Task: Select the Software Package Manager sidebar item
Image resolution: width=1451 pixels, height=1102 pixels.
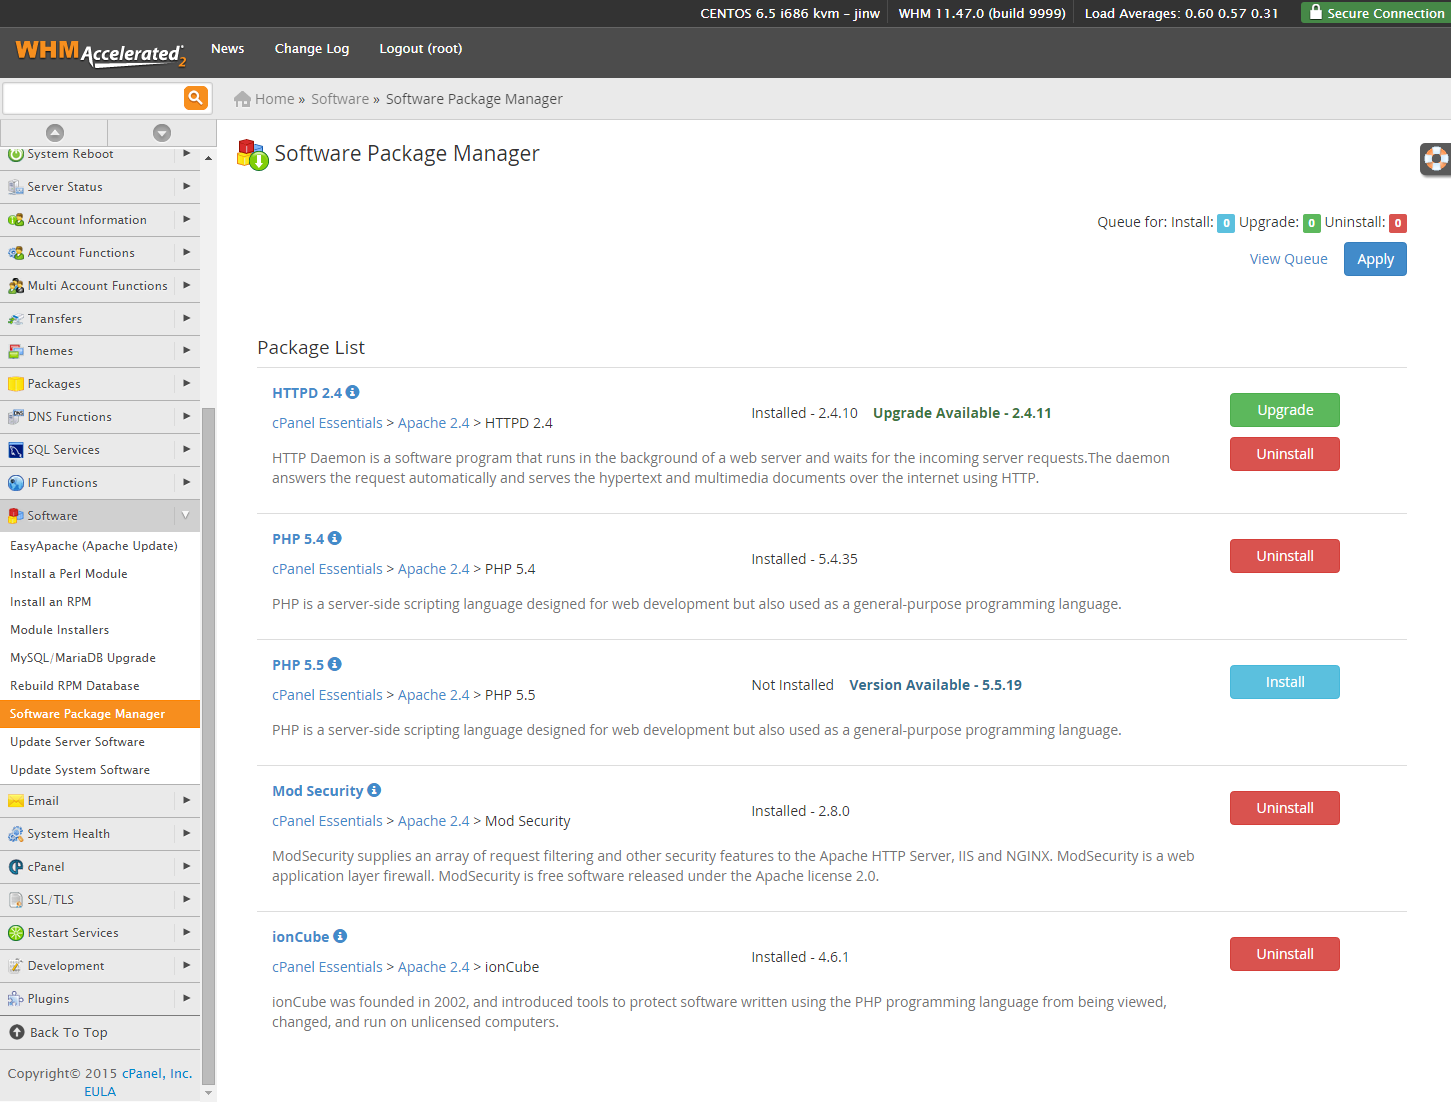Action: point(100,714)
